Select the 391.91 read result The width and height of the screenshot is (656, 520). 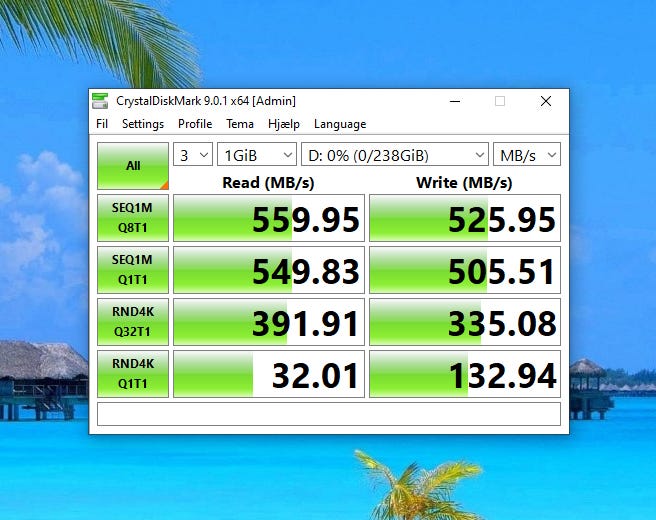[269, 322]
